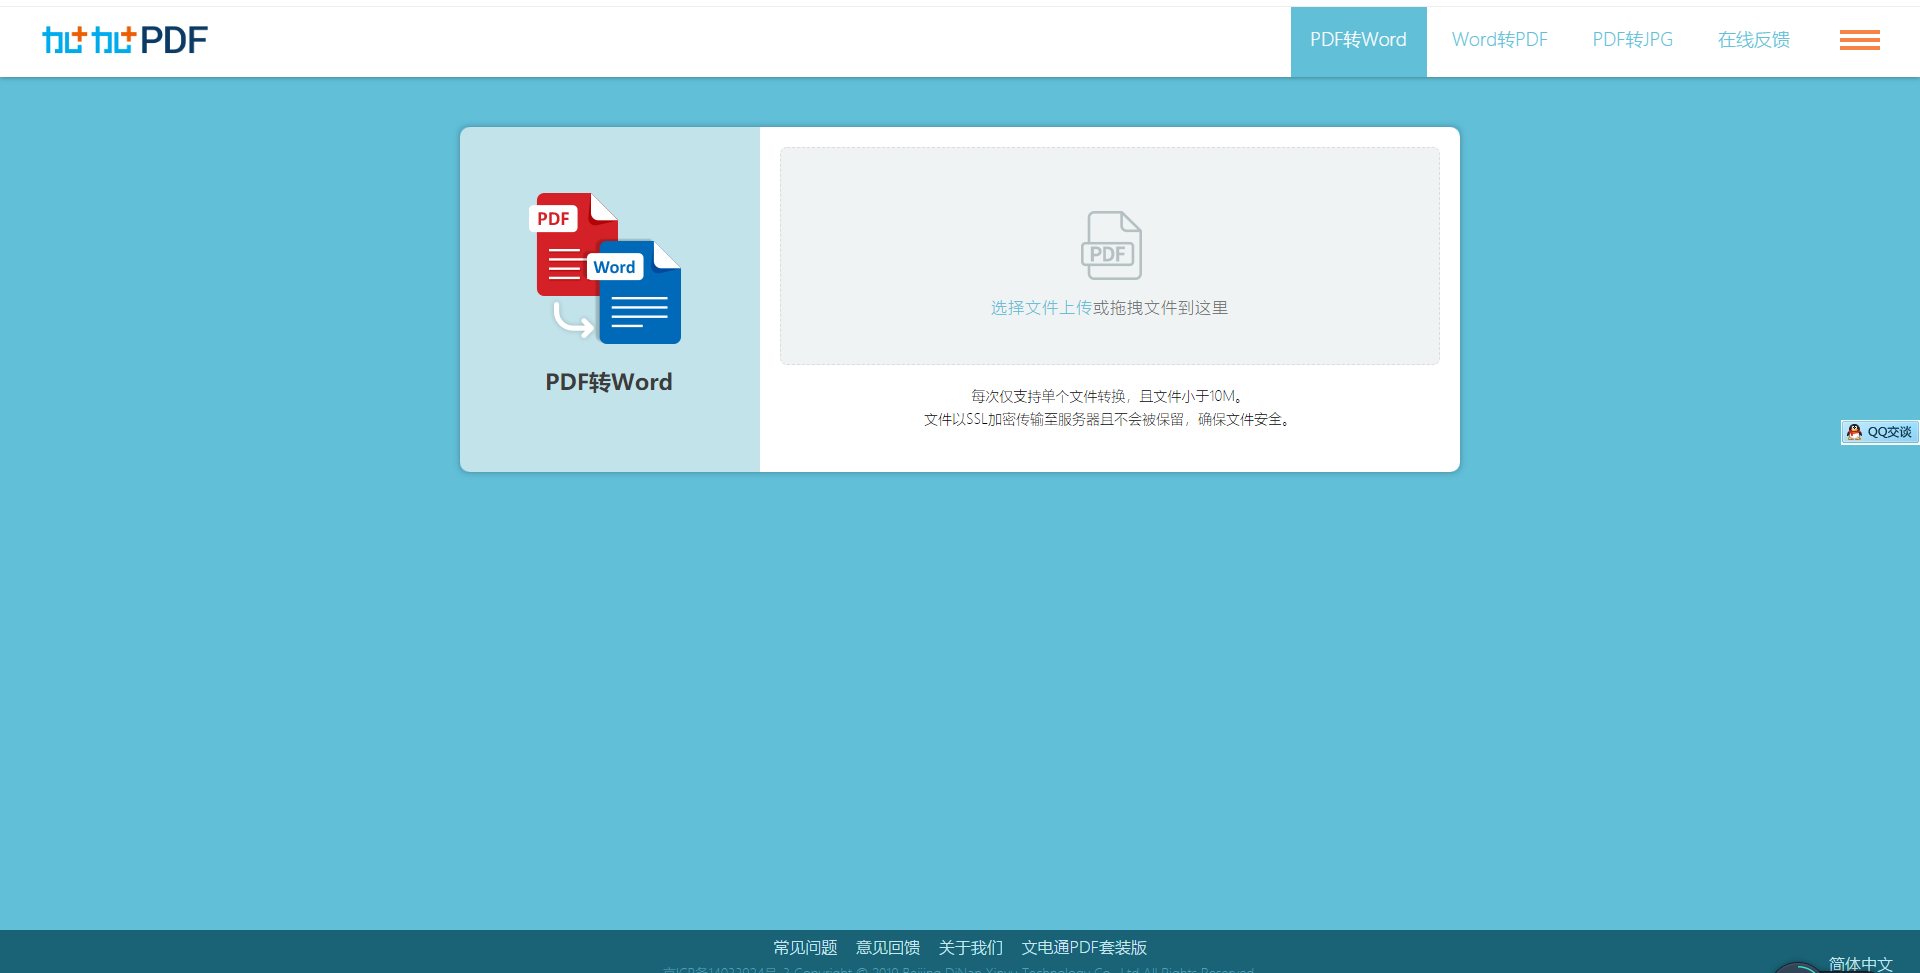Open the 常见问题 footer link

(x=805, y=947)
